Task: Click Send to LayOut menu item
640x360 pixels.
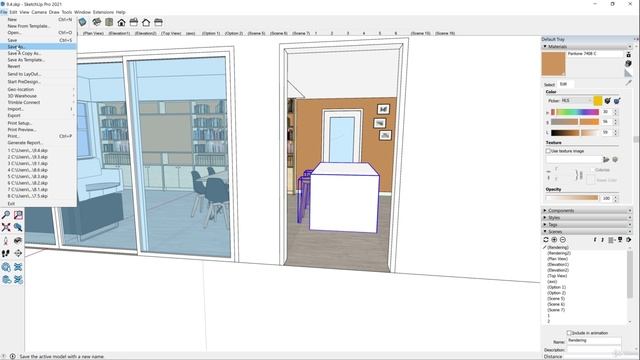Action: pos(39,74)
